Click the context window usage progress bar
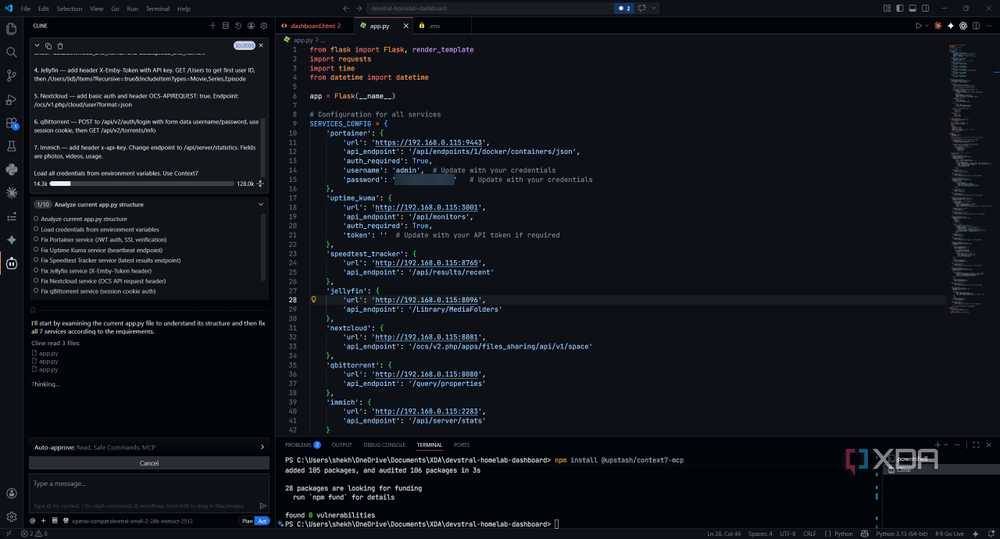The image size is (1000, 539). click(x=142, y=184)
